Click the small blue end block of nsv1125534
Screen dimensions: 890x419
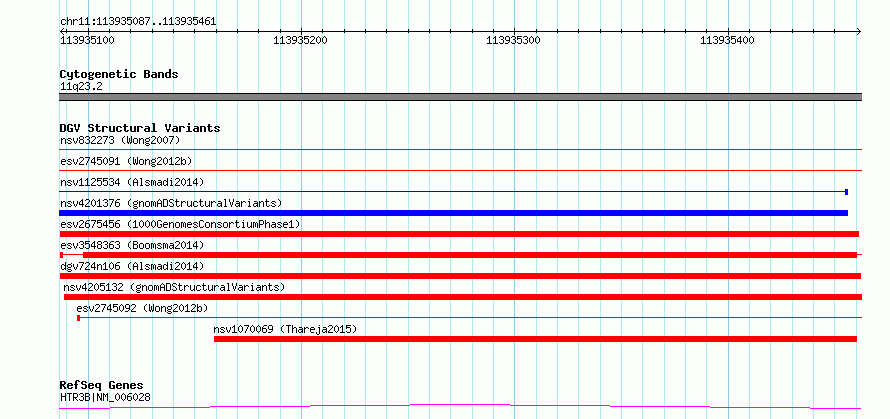point(846,192)
